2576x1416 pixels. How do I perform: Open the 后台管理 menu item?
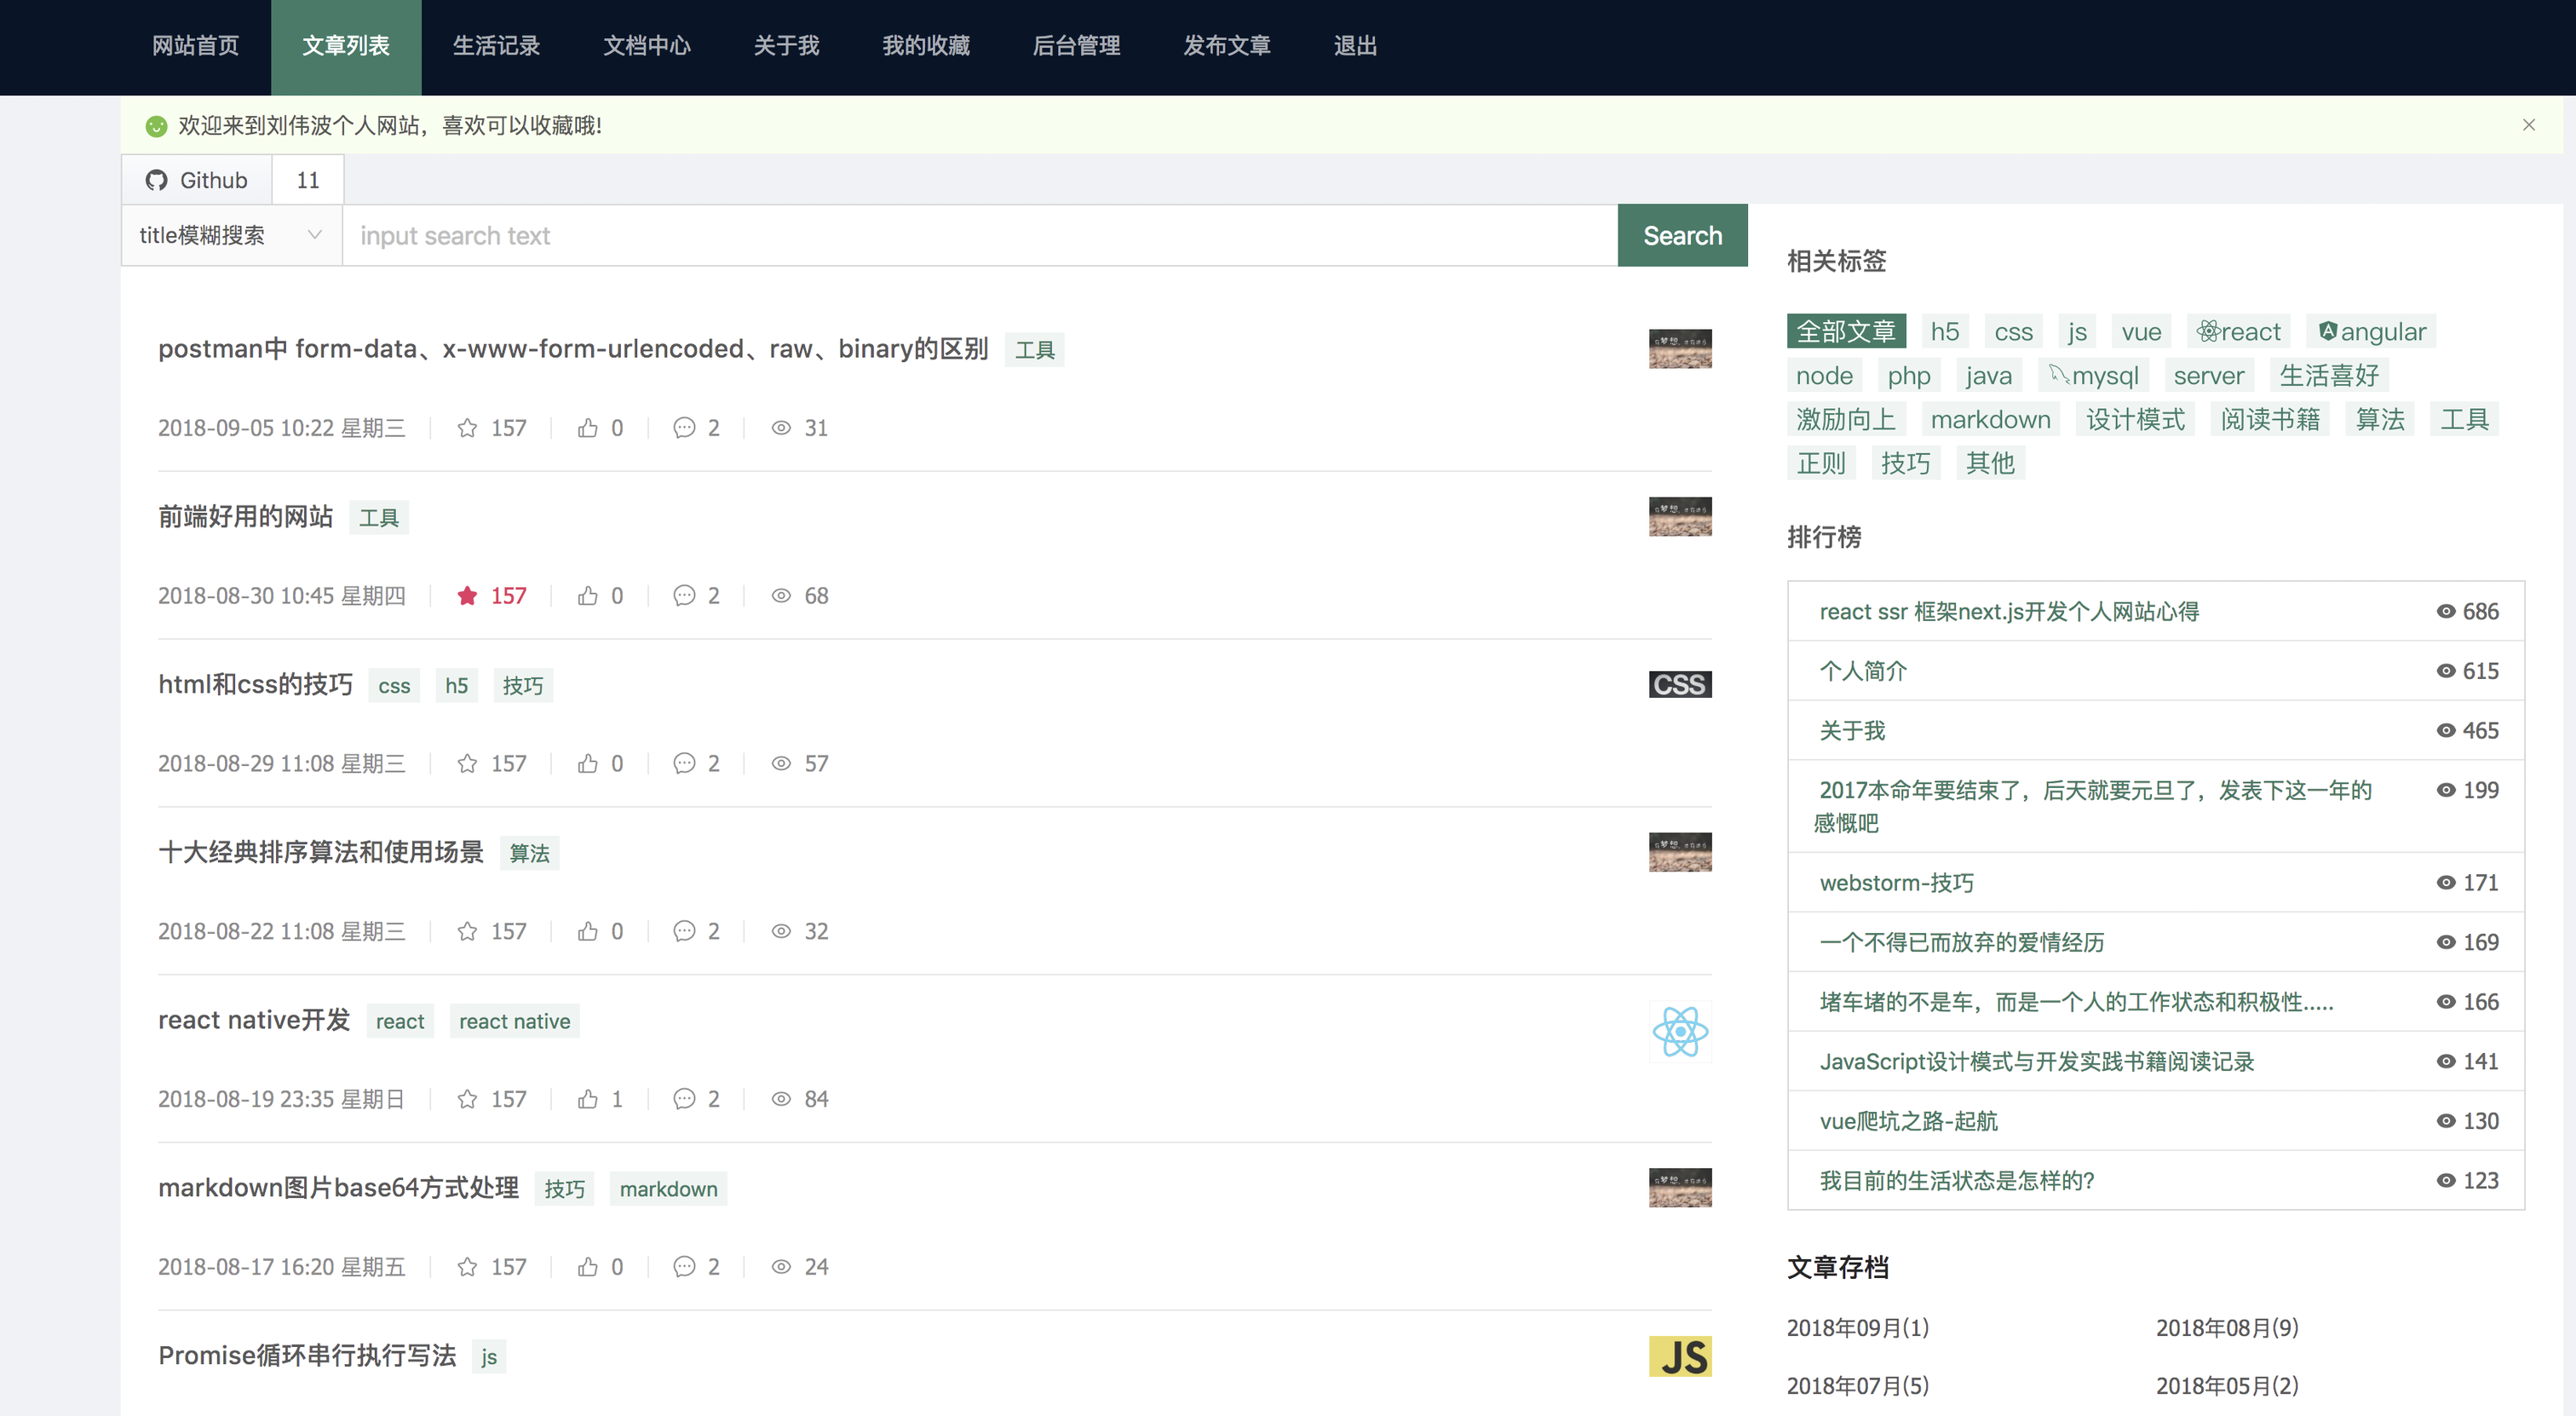click(1076, 46)
